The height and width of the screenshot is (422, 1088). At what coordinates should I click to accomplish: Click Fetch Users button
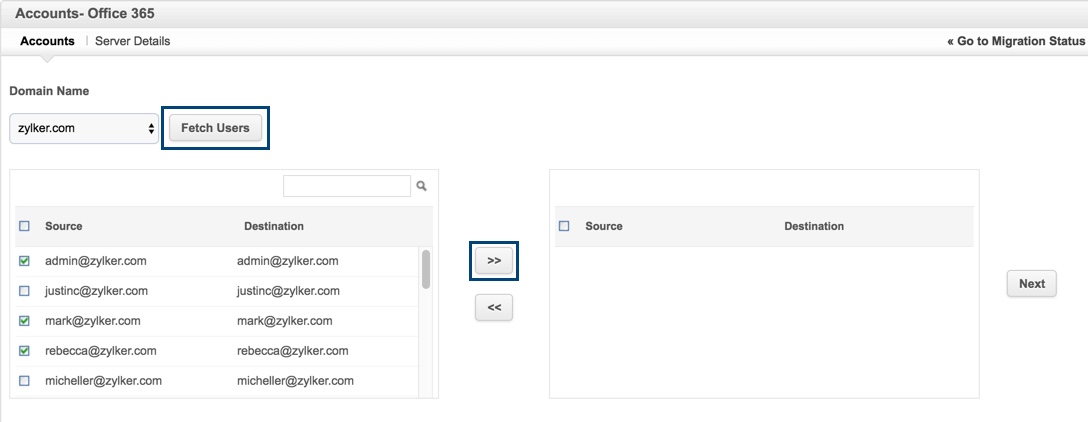tap(215, 128)
